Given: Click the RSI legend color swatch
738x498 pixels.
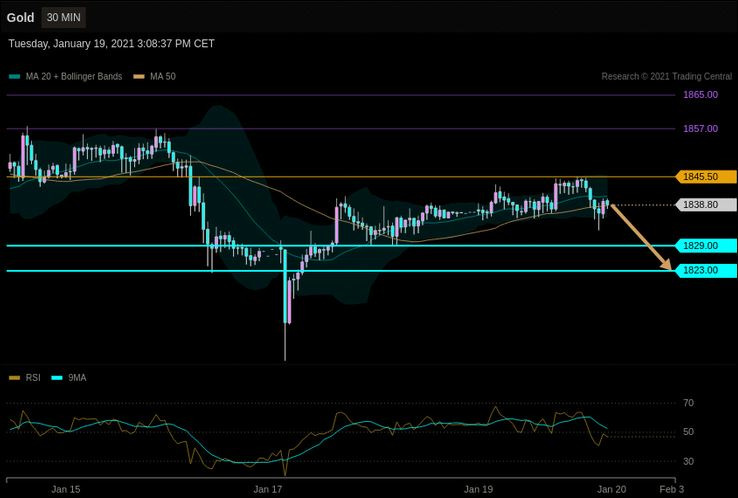Looking at the screenshot, I should (15, 378).
